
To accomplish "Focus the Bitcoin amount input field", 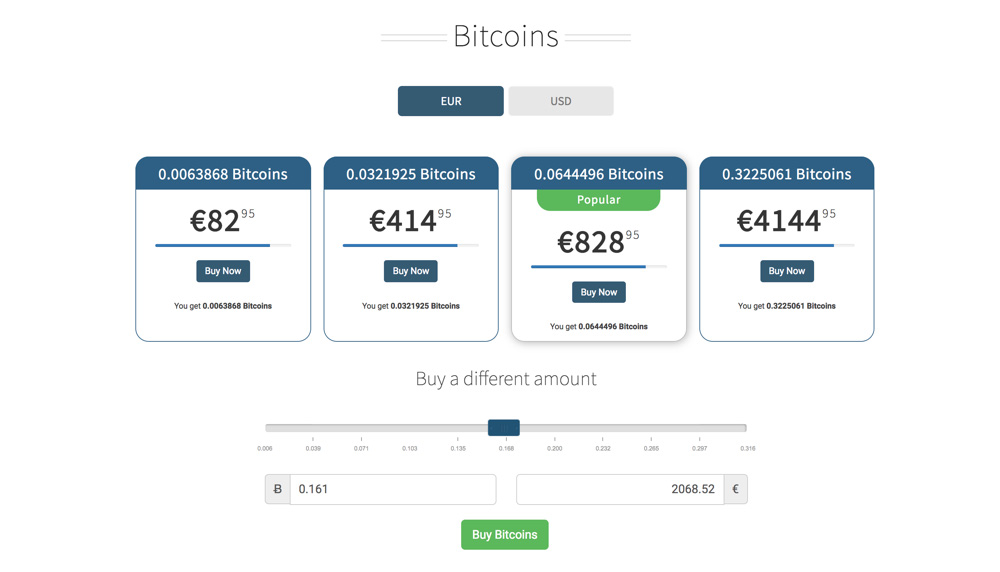I will click(392, 489).
